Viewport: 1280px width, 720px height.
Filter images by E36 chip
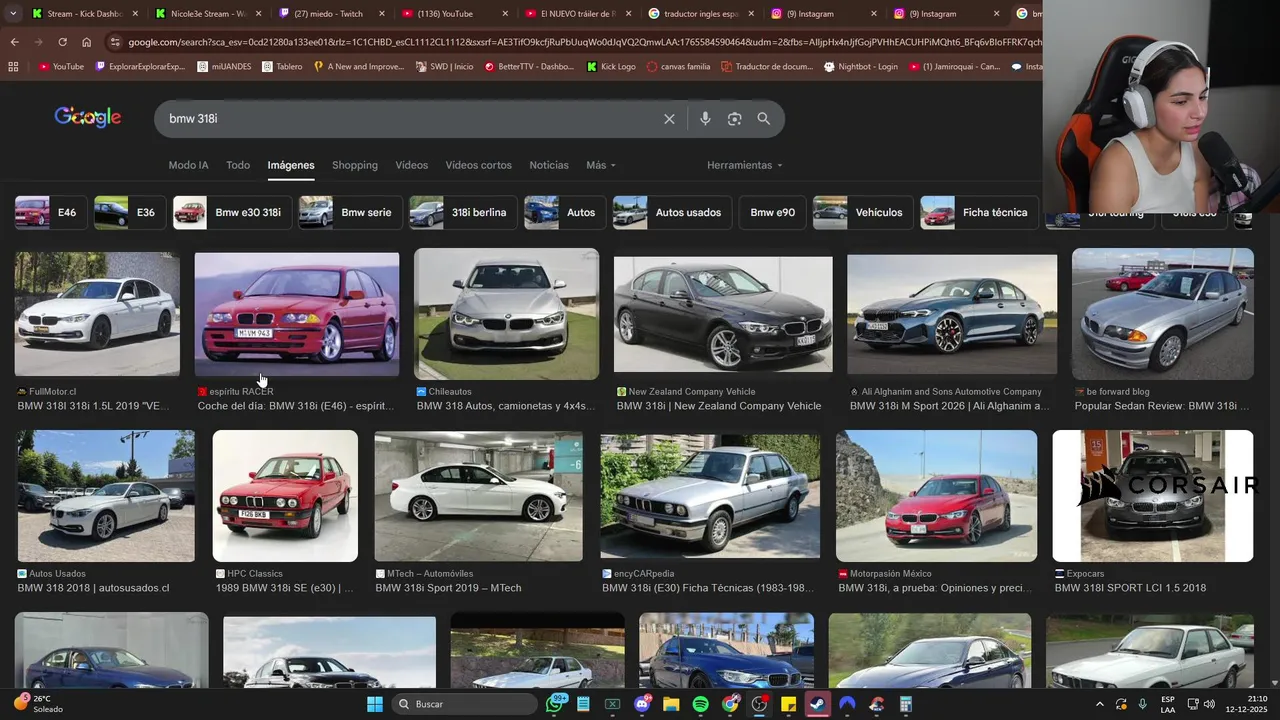tap(130, 213)
